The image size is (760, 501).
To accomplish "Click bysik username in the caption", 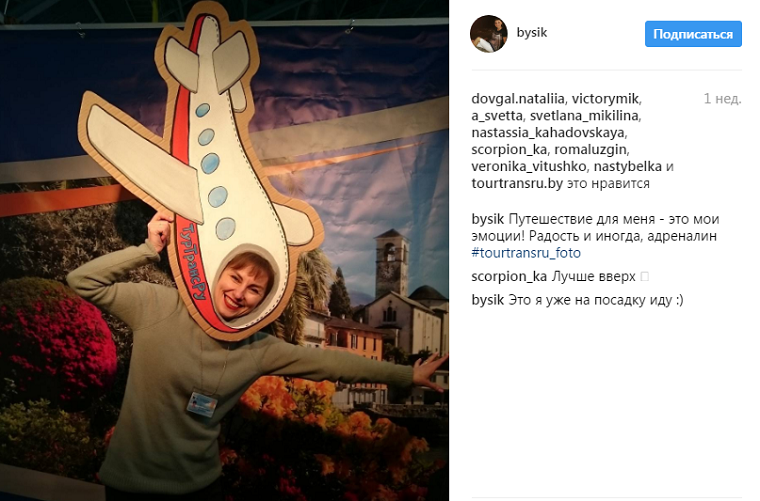I will [488, 219].
